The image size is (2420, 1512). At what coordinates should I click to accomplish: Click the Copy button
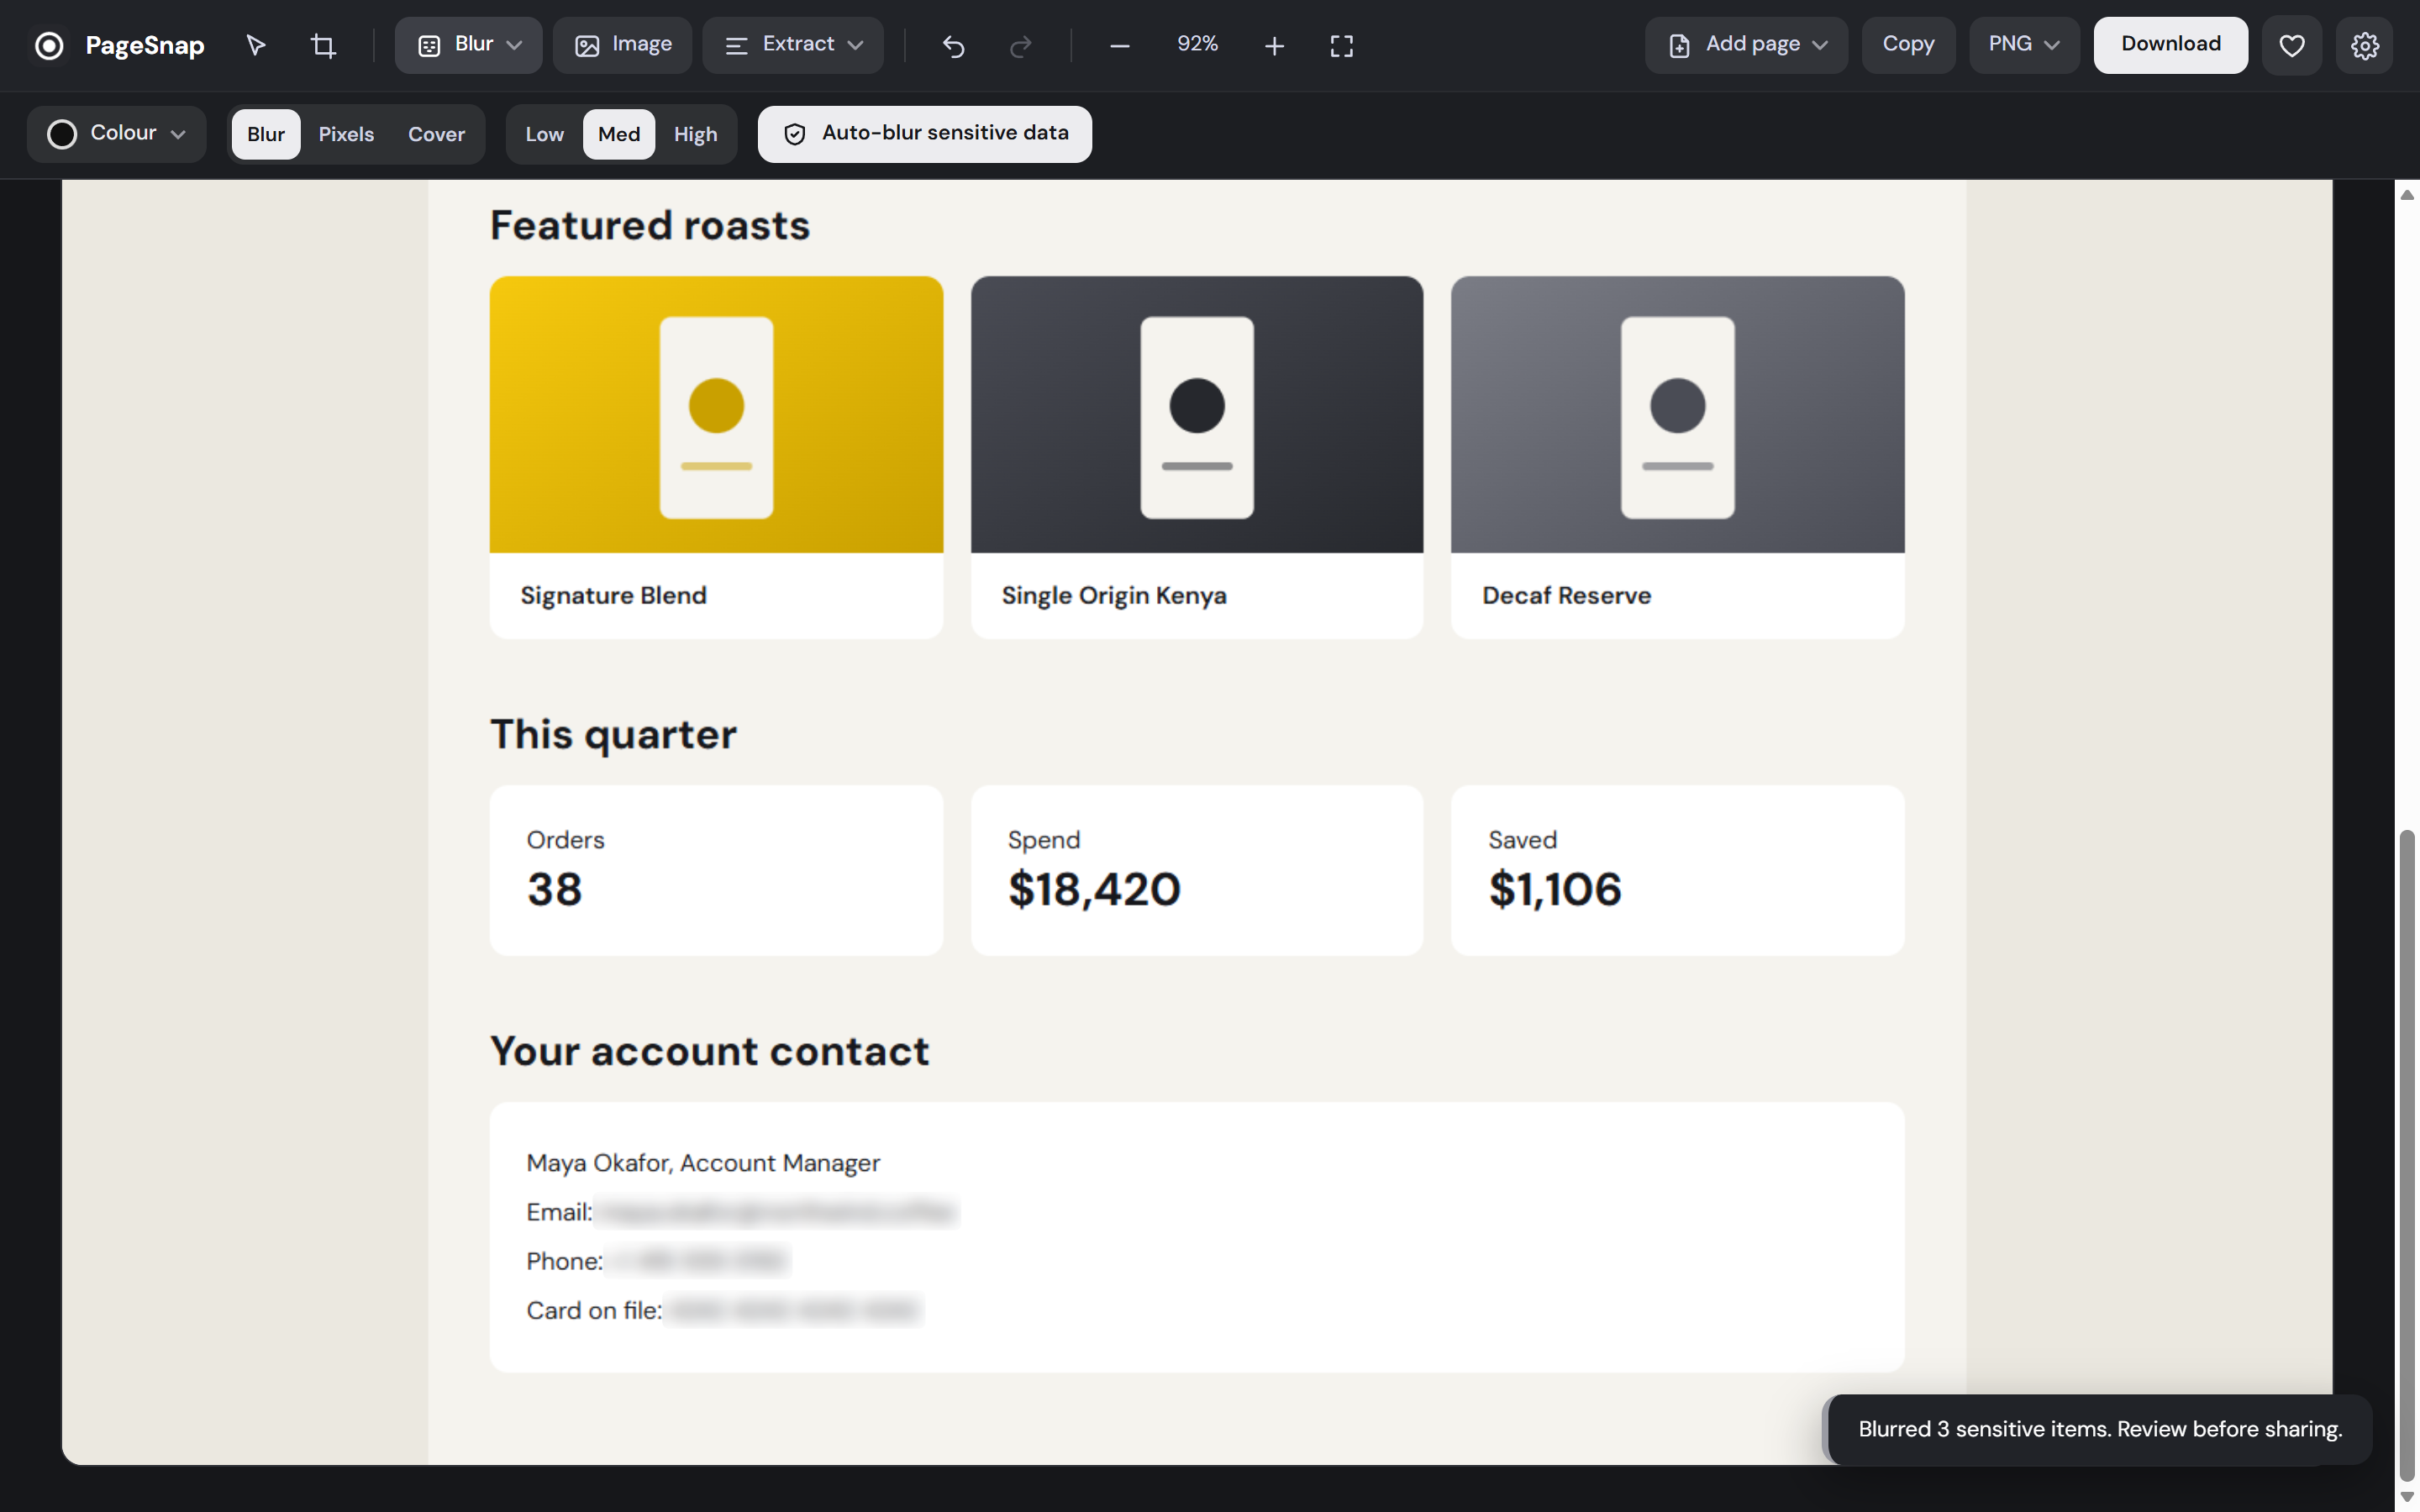tap(1908, 45)
